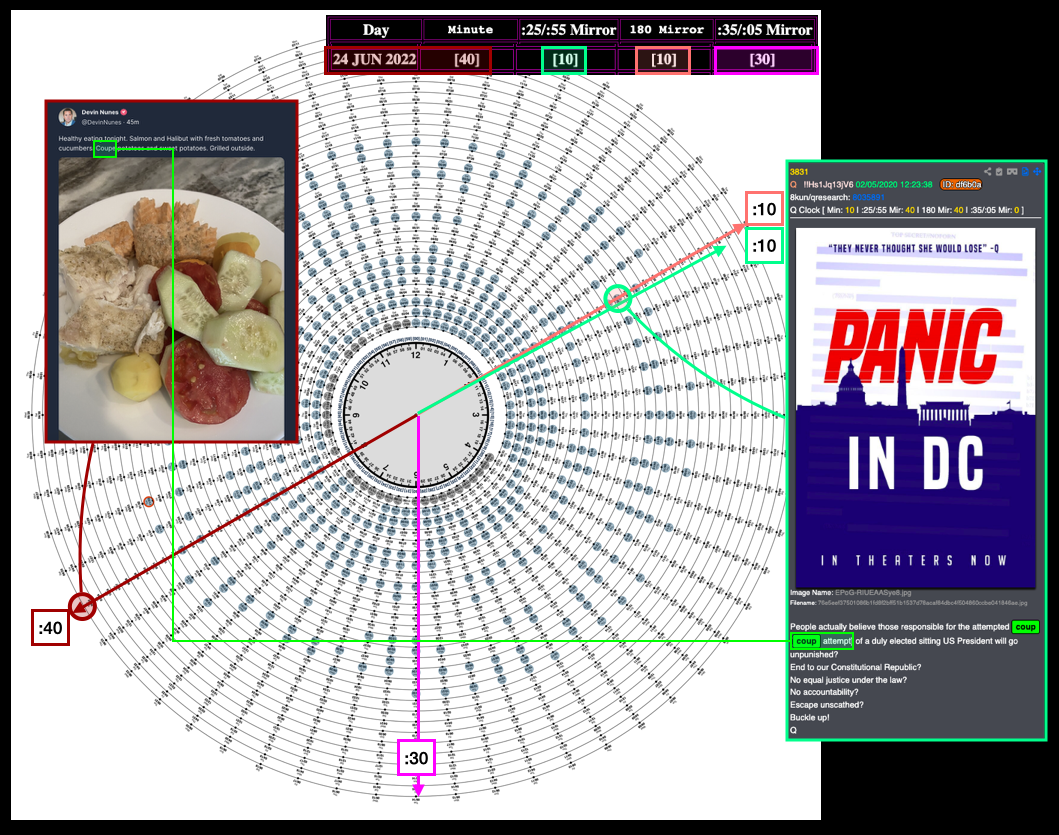Click the 'Day' header cell
The image size is (1059, 835).
click(376, 30)
